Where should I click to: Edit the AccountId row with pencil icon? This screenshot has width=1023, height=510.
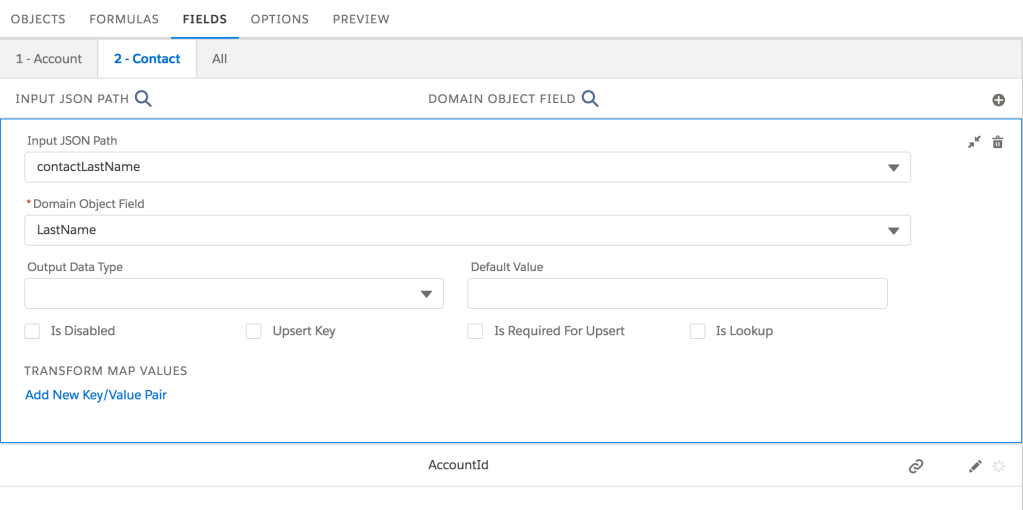975,466
